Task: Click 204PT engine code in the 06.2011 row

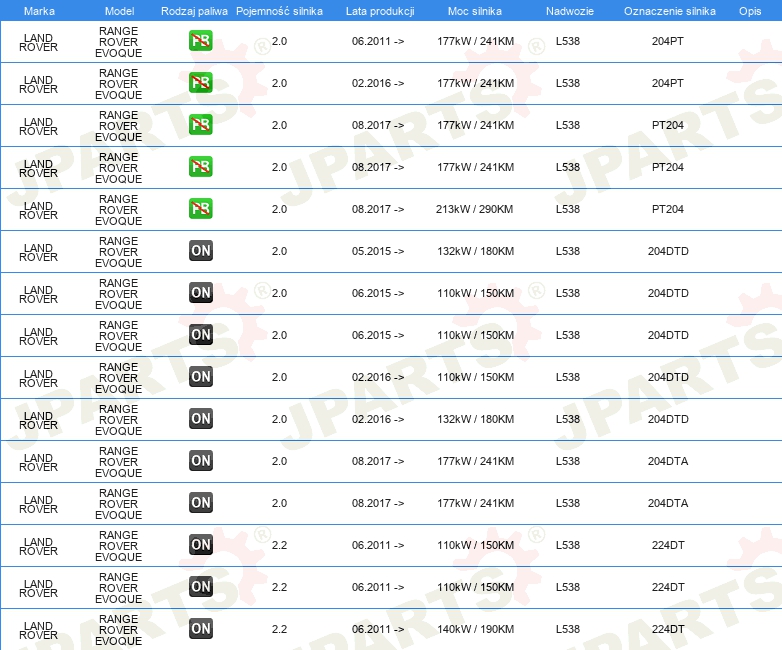Action: point(667,41)
